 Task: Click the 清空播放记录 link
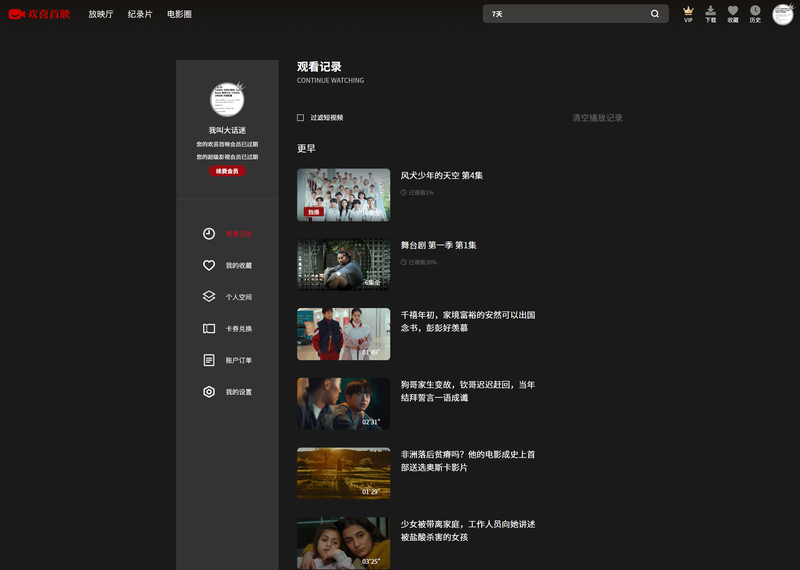click(x=597, y=118)
